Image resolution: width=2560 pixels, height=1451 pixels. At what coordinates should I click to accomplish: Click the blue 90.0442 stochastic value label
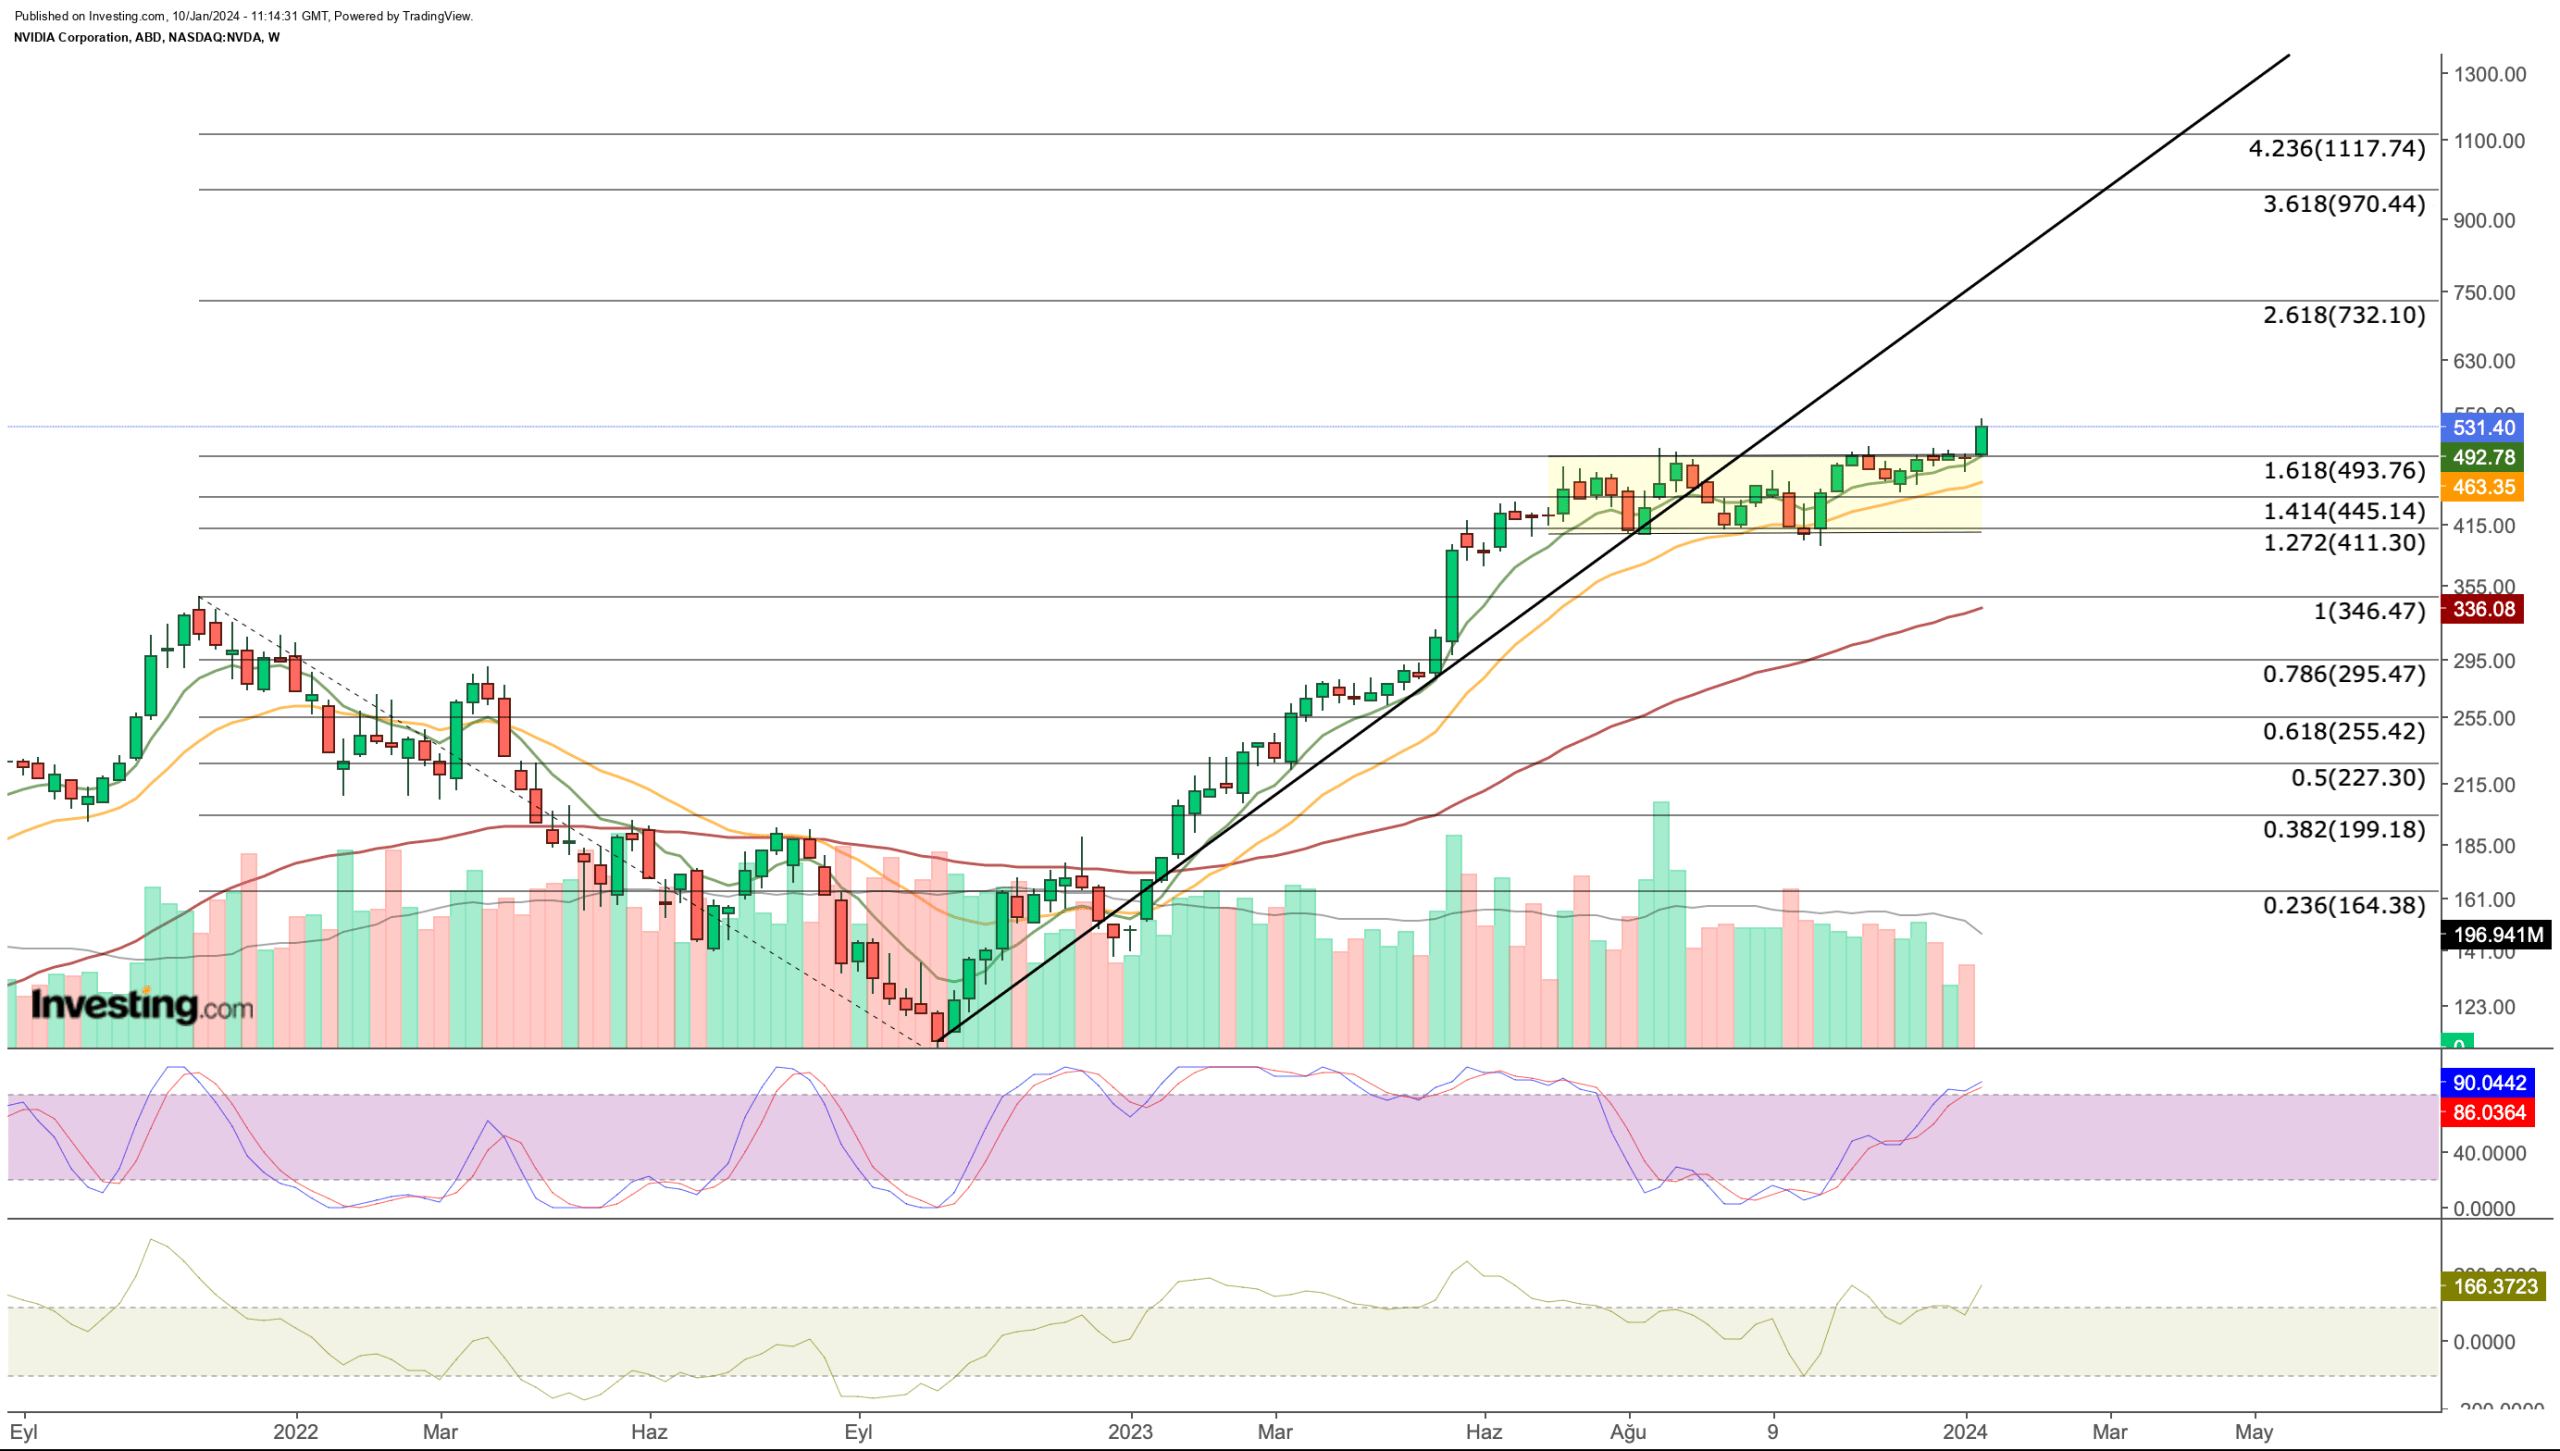click(2488, 1083)
